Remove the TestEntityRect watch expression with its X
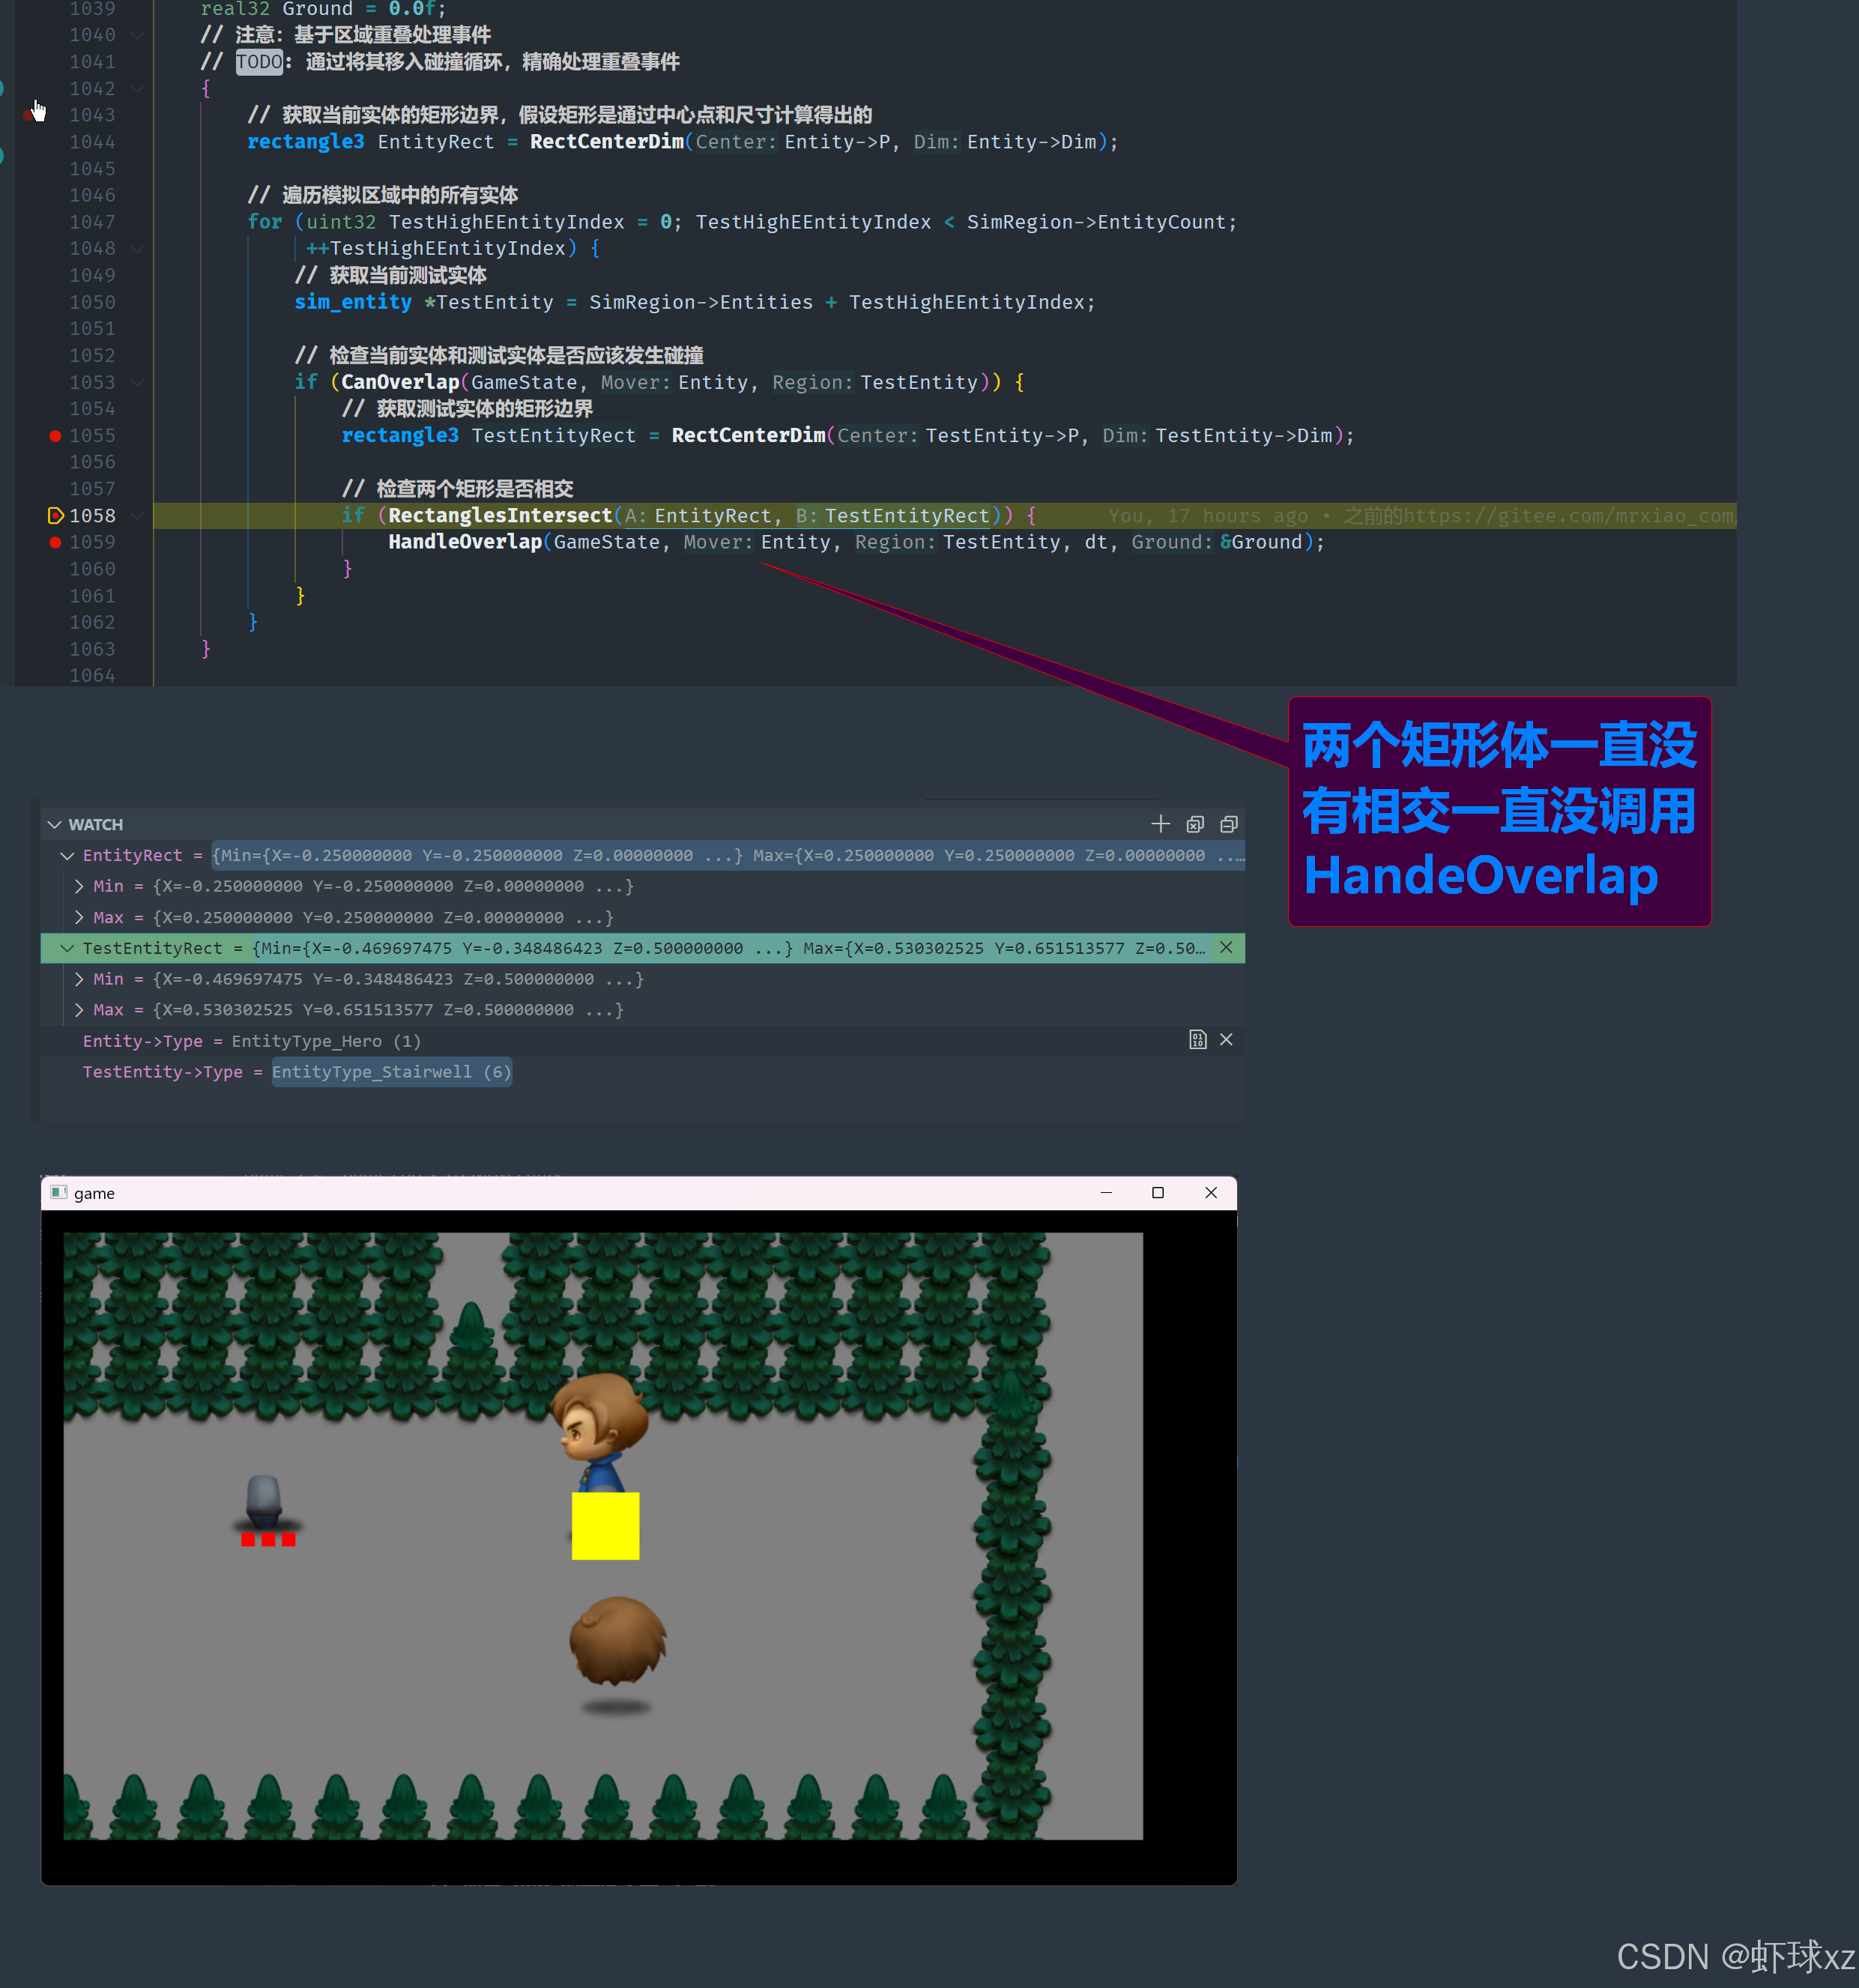This screenshot has width=1859, height=1988. point(1226,947)
